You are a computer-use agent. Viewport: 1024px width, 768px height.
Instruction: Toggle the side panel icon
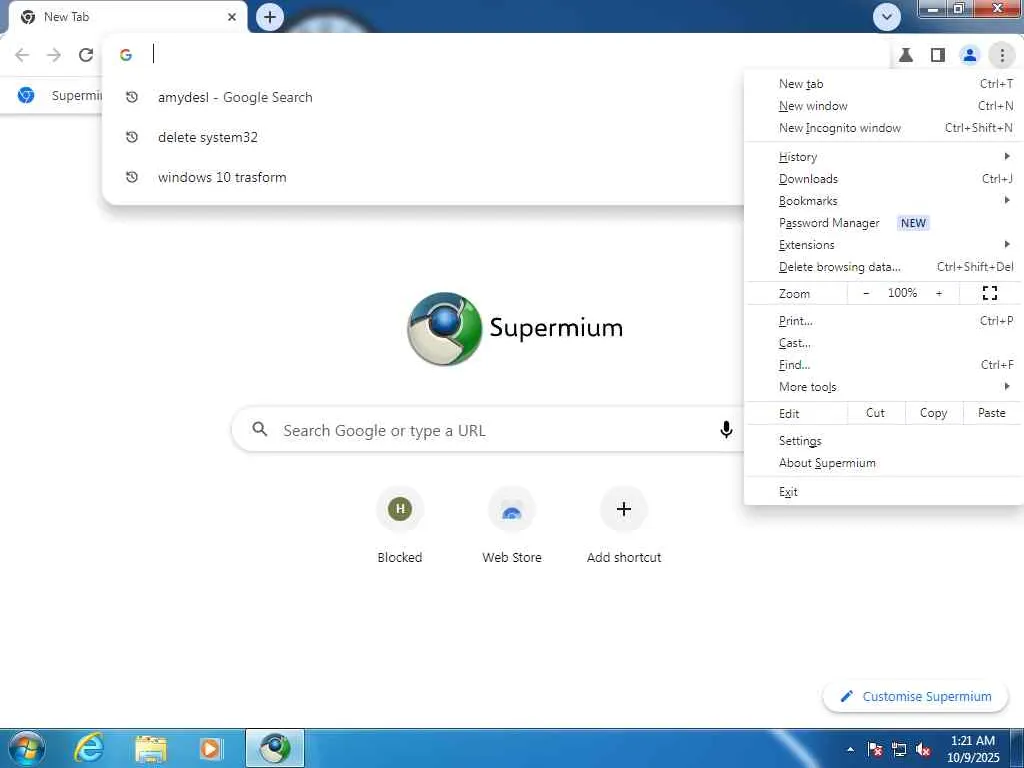(x=938, y=55)
